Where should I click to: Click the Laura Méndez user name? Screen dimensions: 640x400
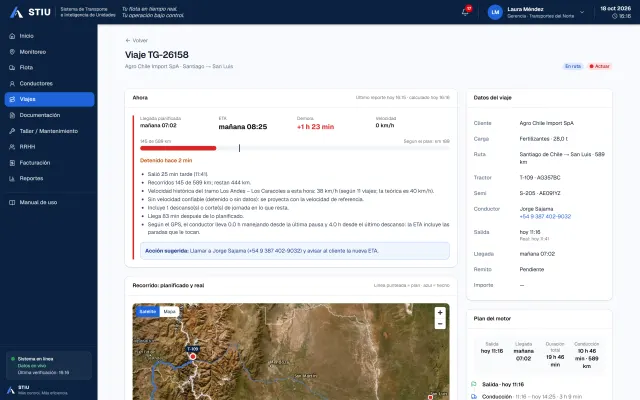(525, 9)
